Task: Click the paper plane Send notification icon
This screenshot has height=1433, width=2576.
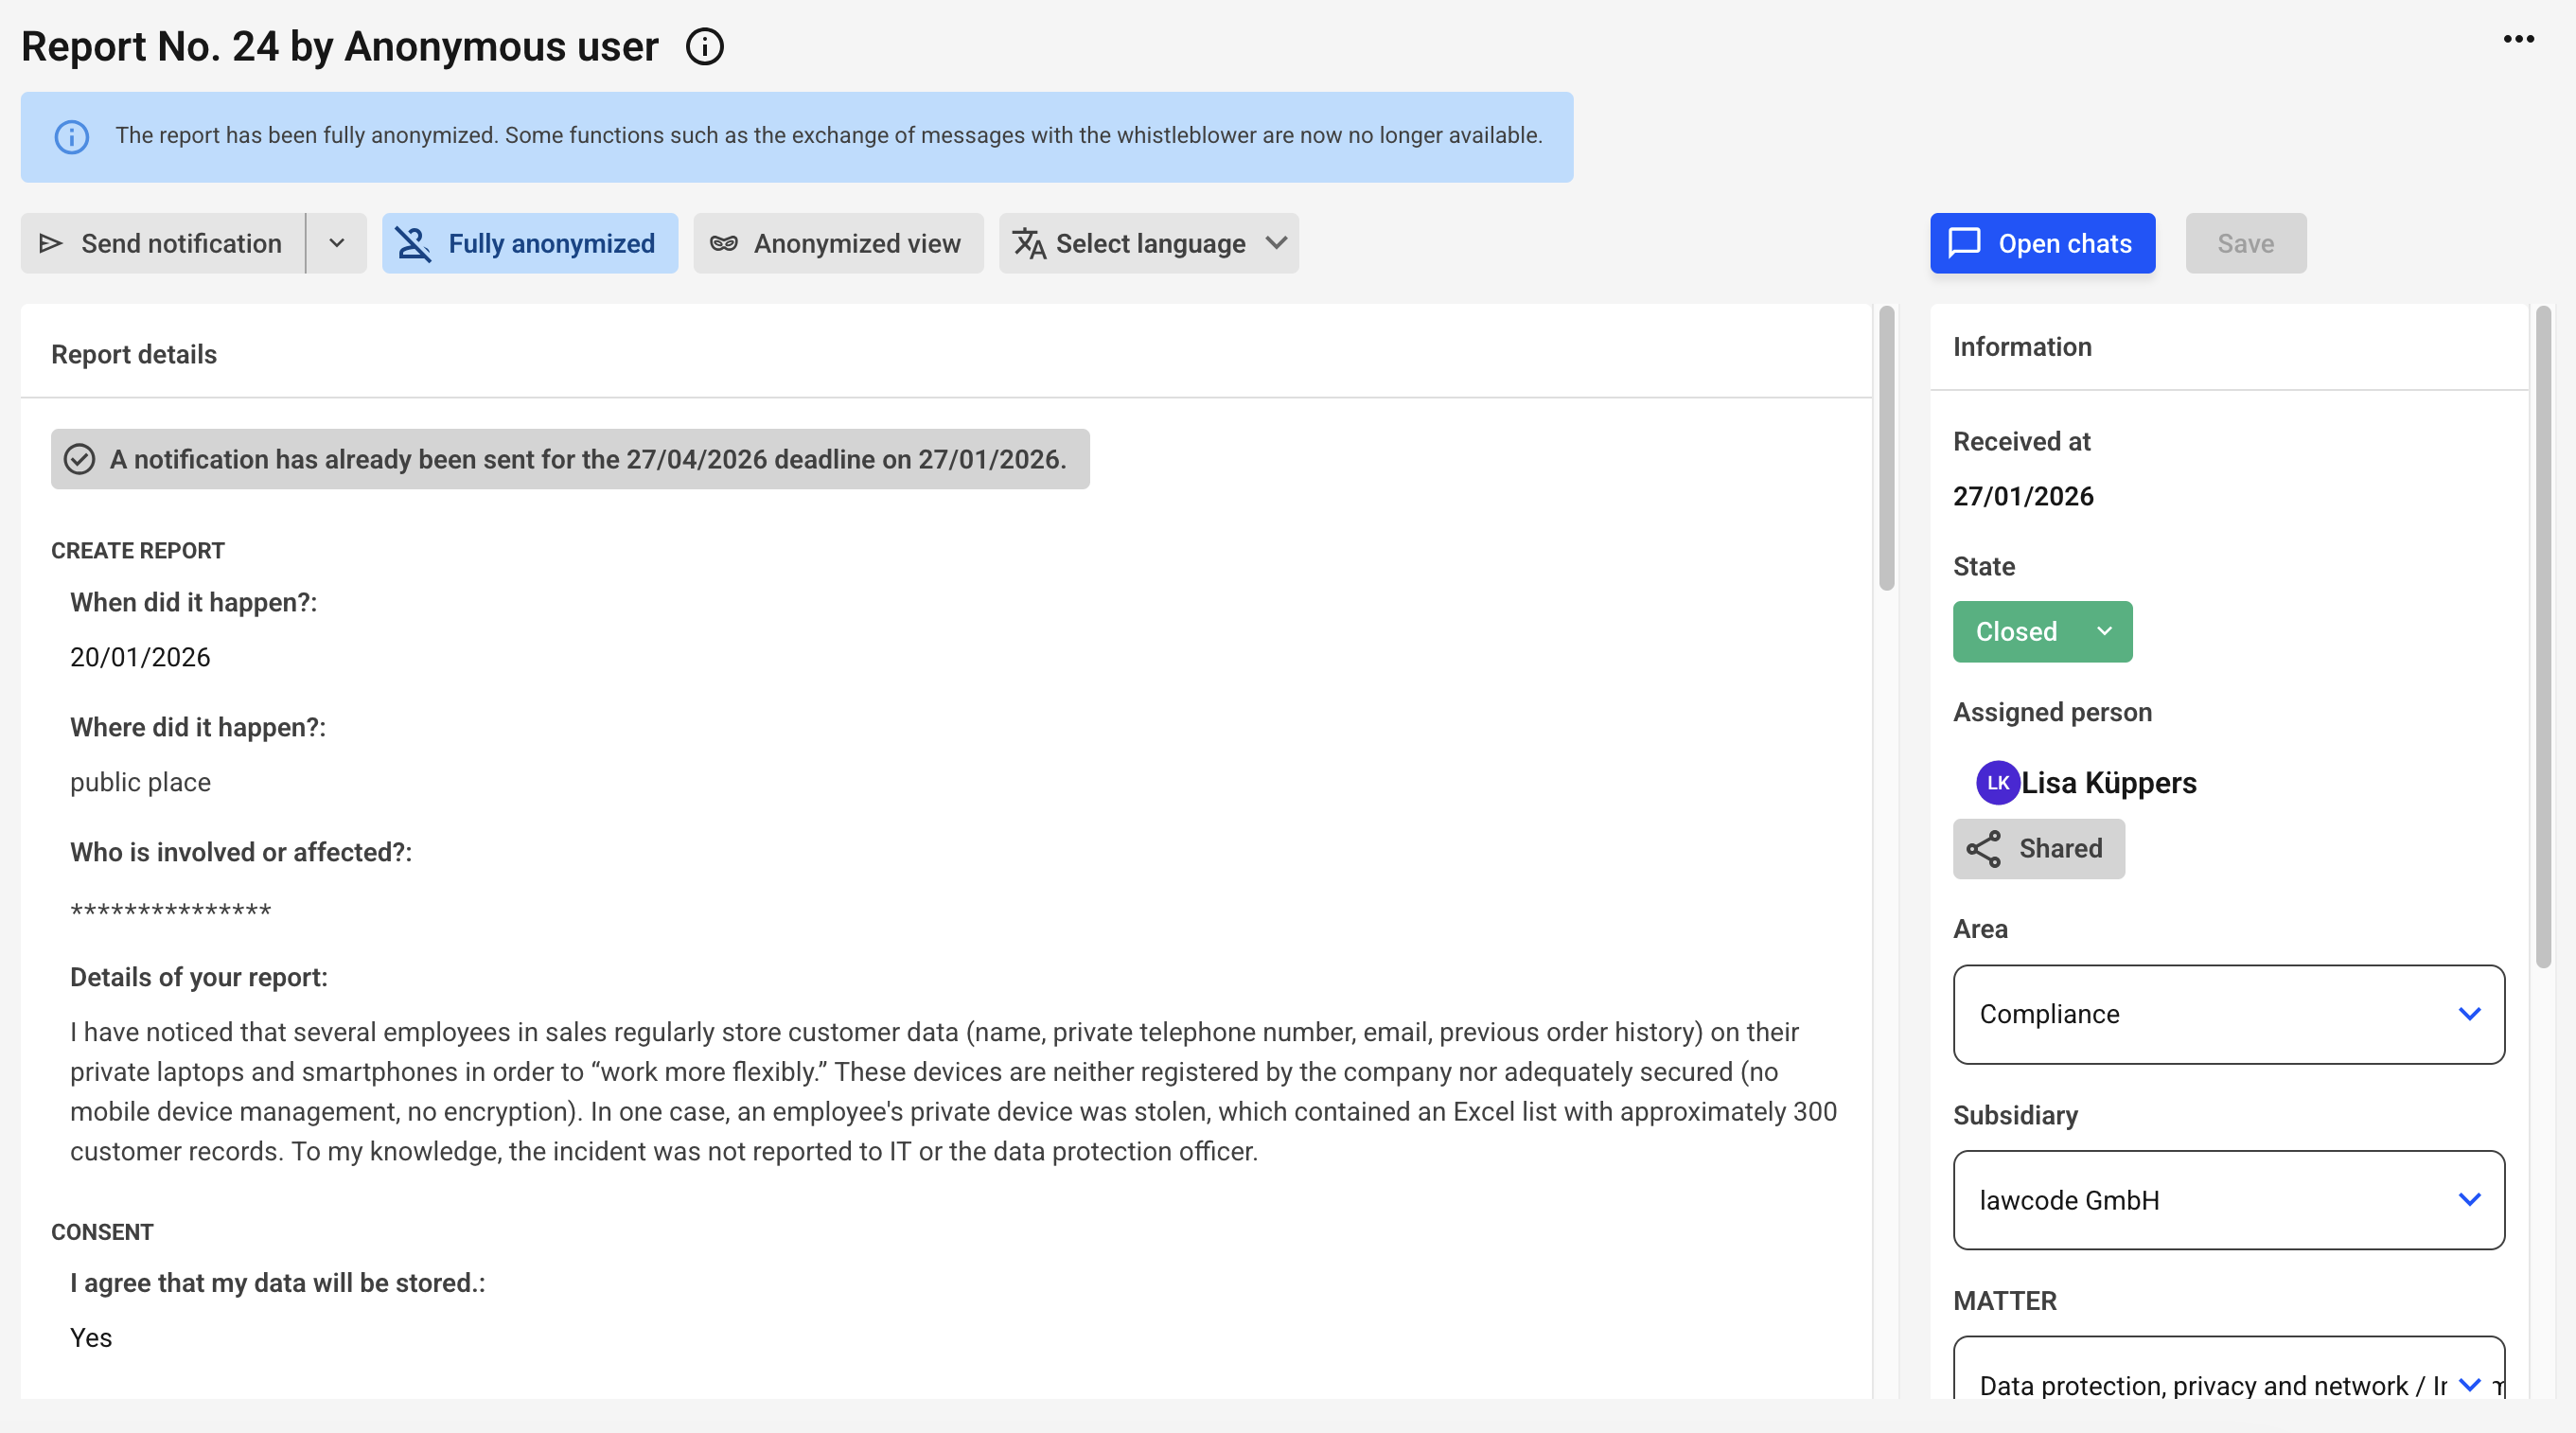Action: tap(51, 243)
